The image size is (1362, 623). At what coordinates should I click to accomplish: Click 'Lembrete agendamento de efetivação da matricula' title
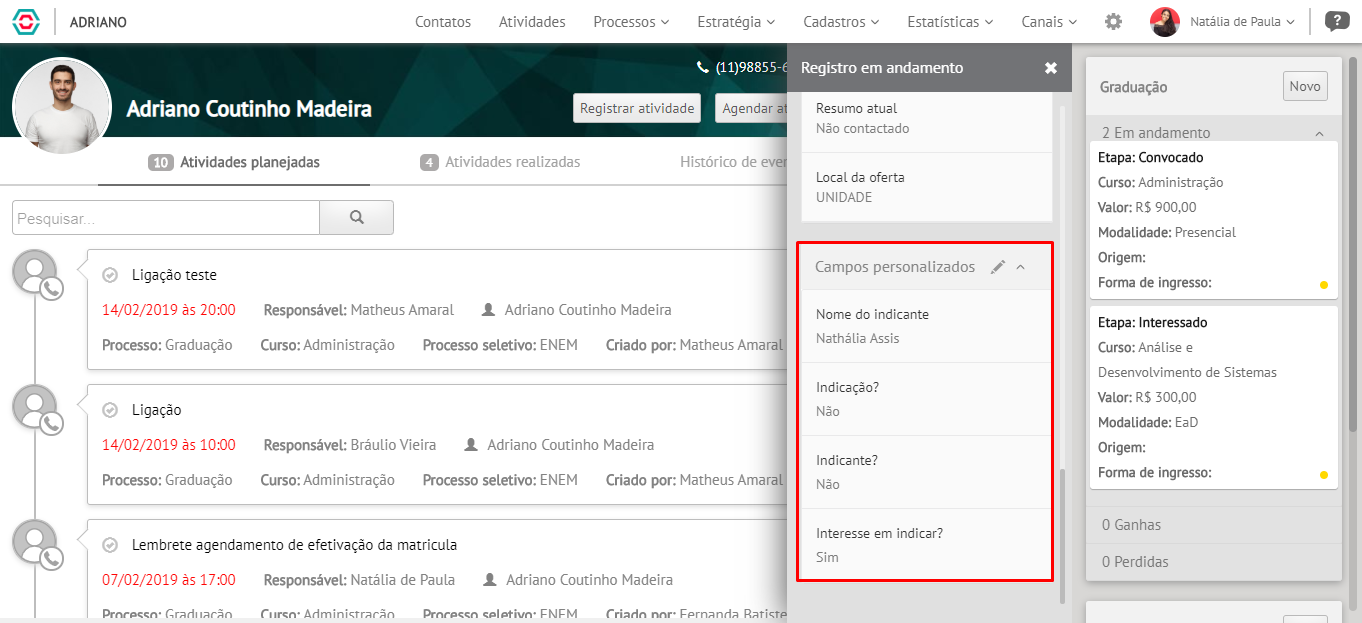[294, 545]
